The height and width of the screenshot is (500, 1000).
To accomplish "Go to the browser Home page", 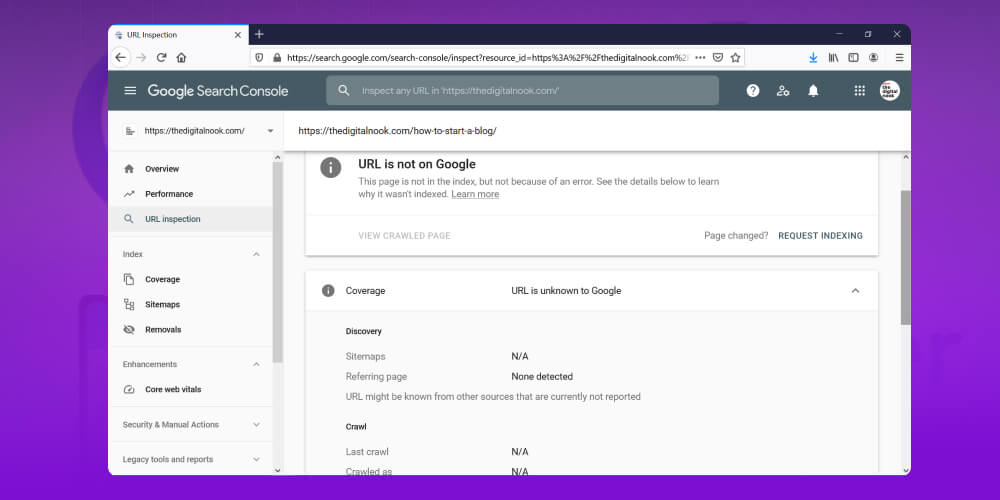I will [x=181, y=57].
